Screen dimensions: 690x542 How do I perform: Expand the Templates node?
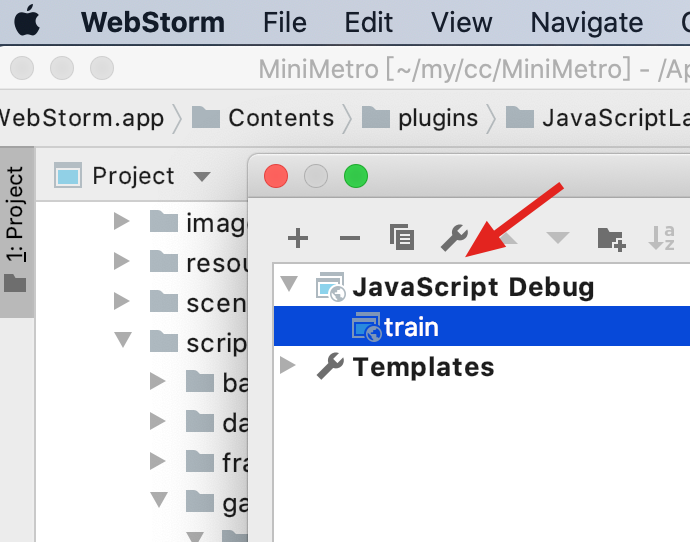pyautogui.click(x=290, y=366)
